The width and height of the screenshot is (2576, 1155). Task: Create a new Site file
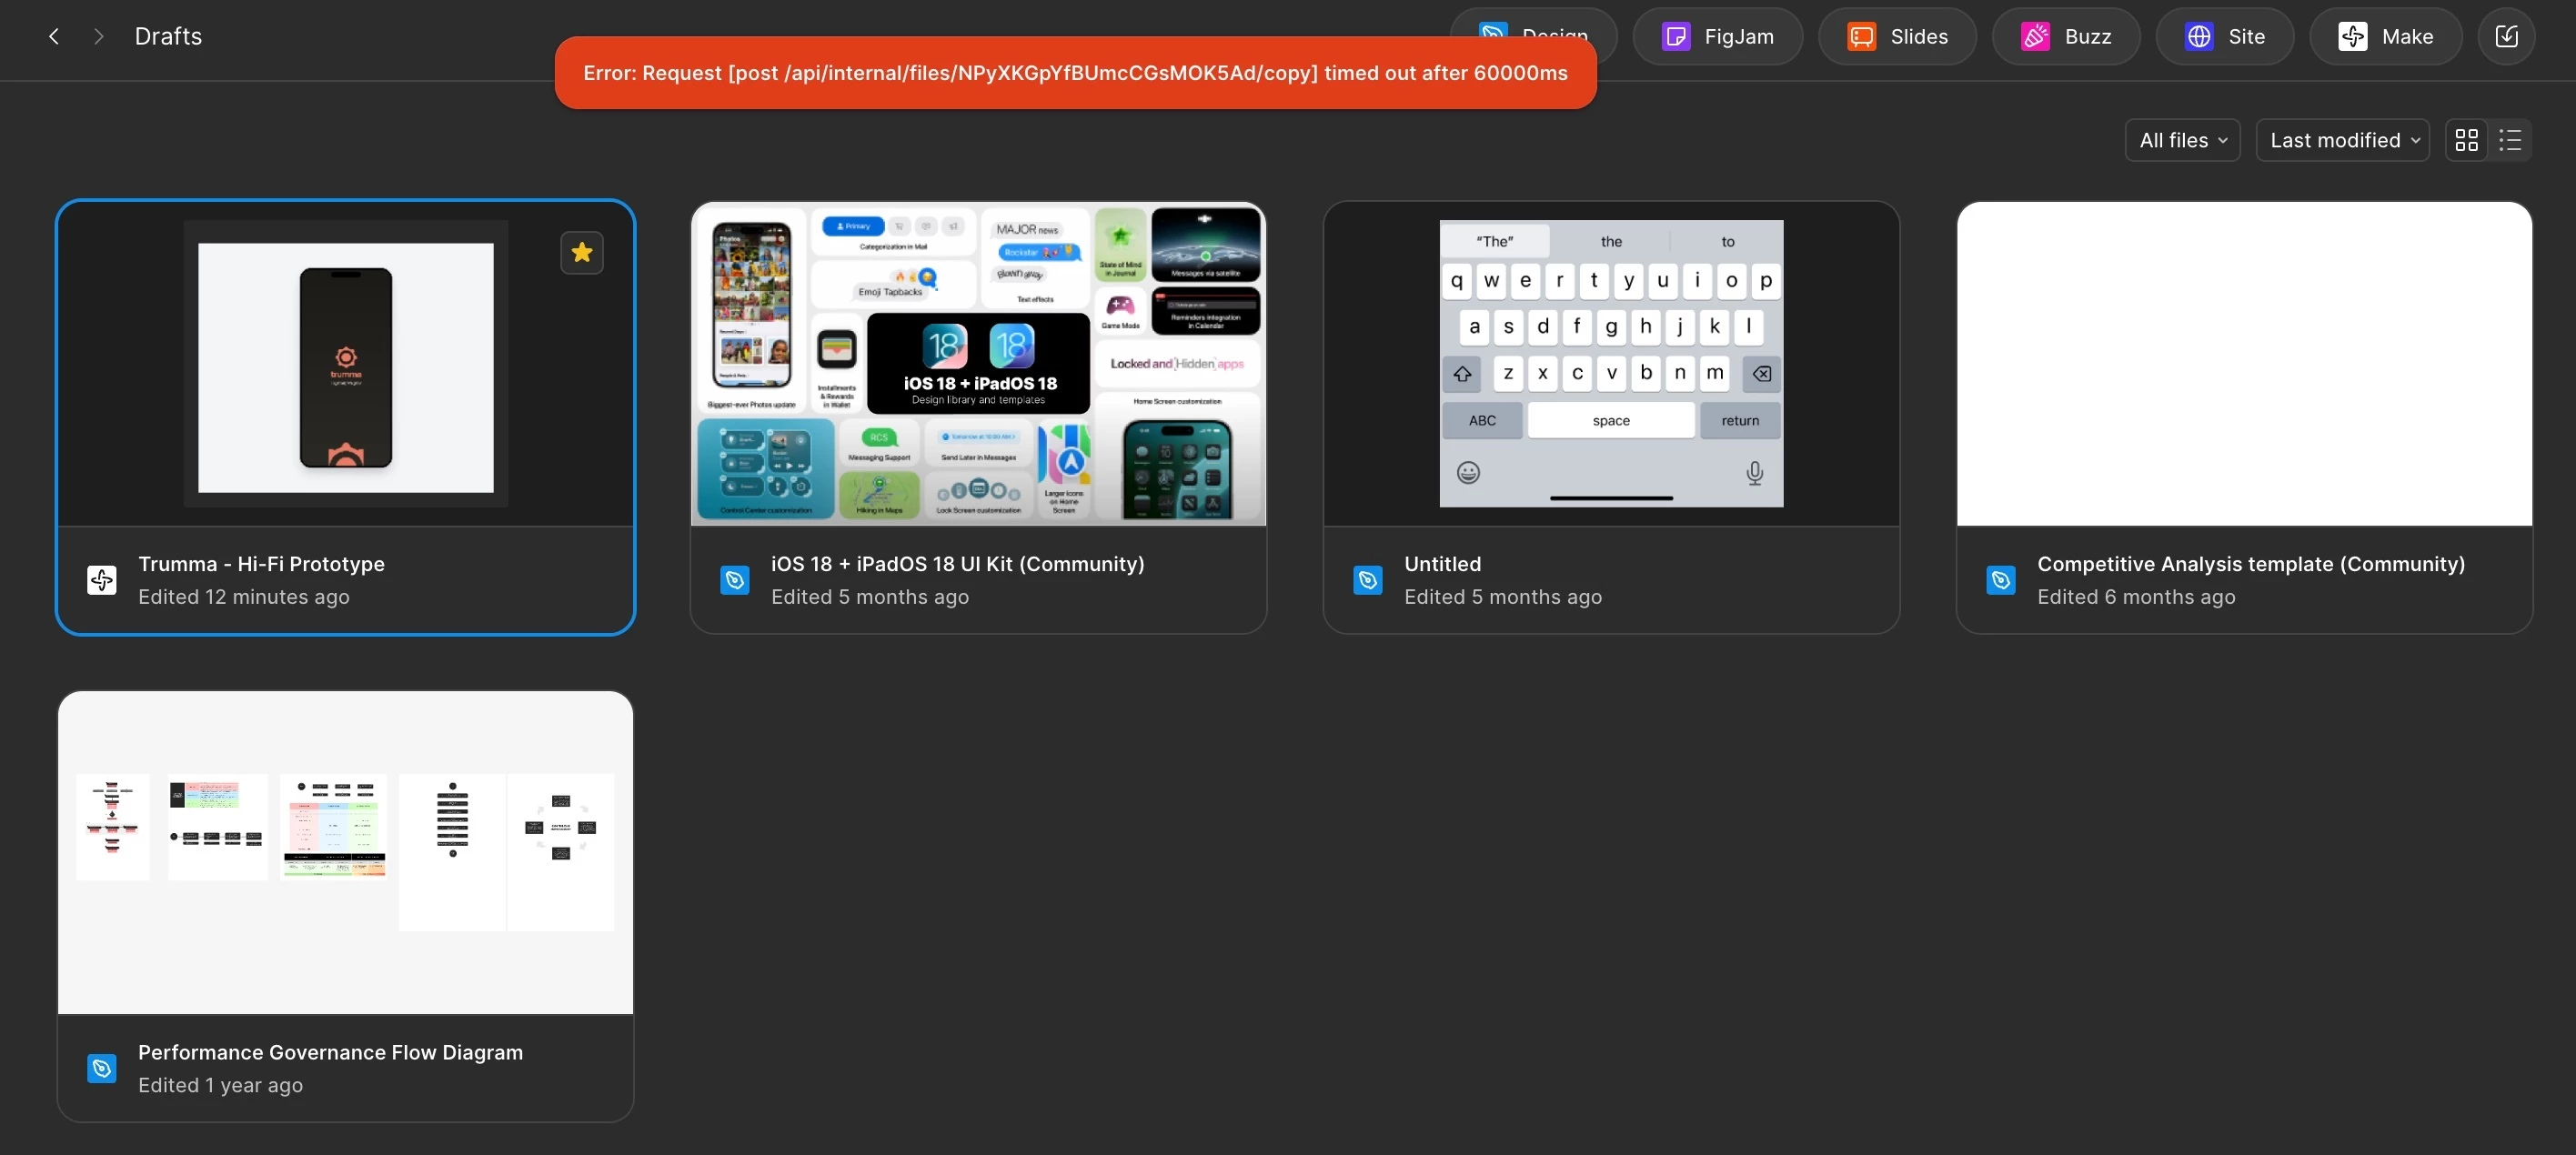[x=2224, y=37]
